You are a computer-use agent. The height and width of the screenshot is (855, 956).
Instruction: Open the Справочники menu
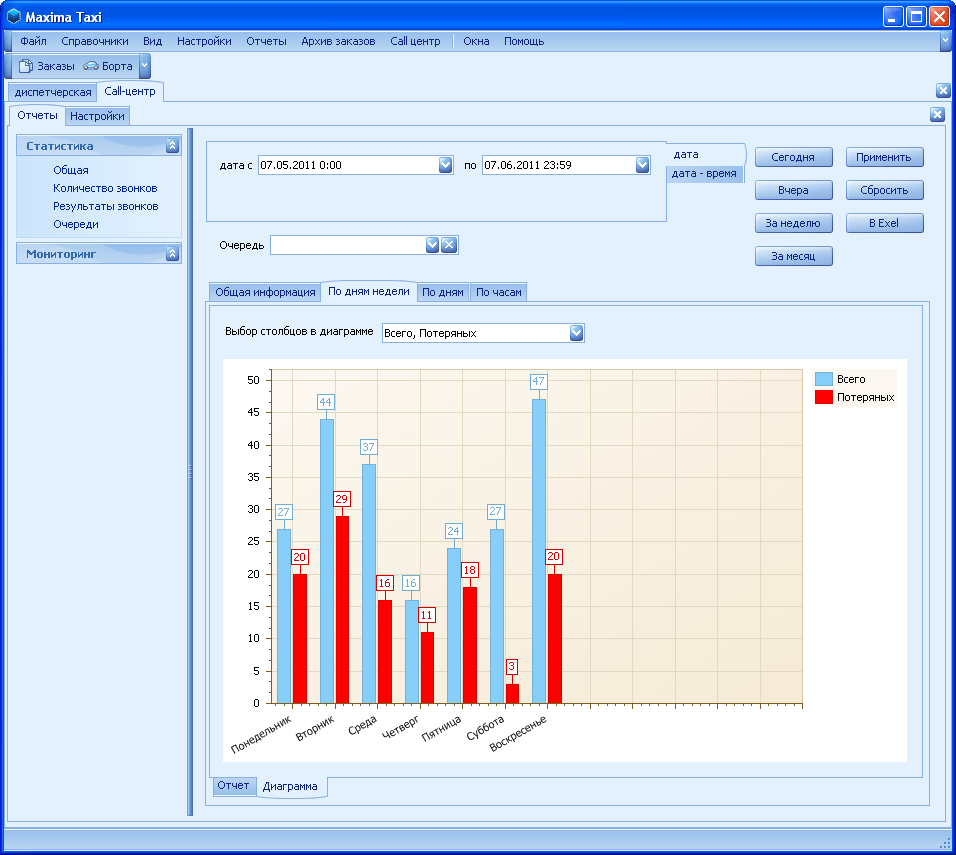point(95,41)
